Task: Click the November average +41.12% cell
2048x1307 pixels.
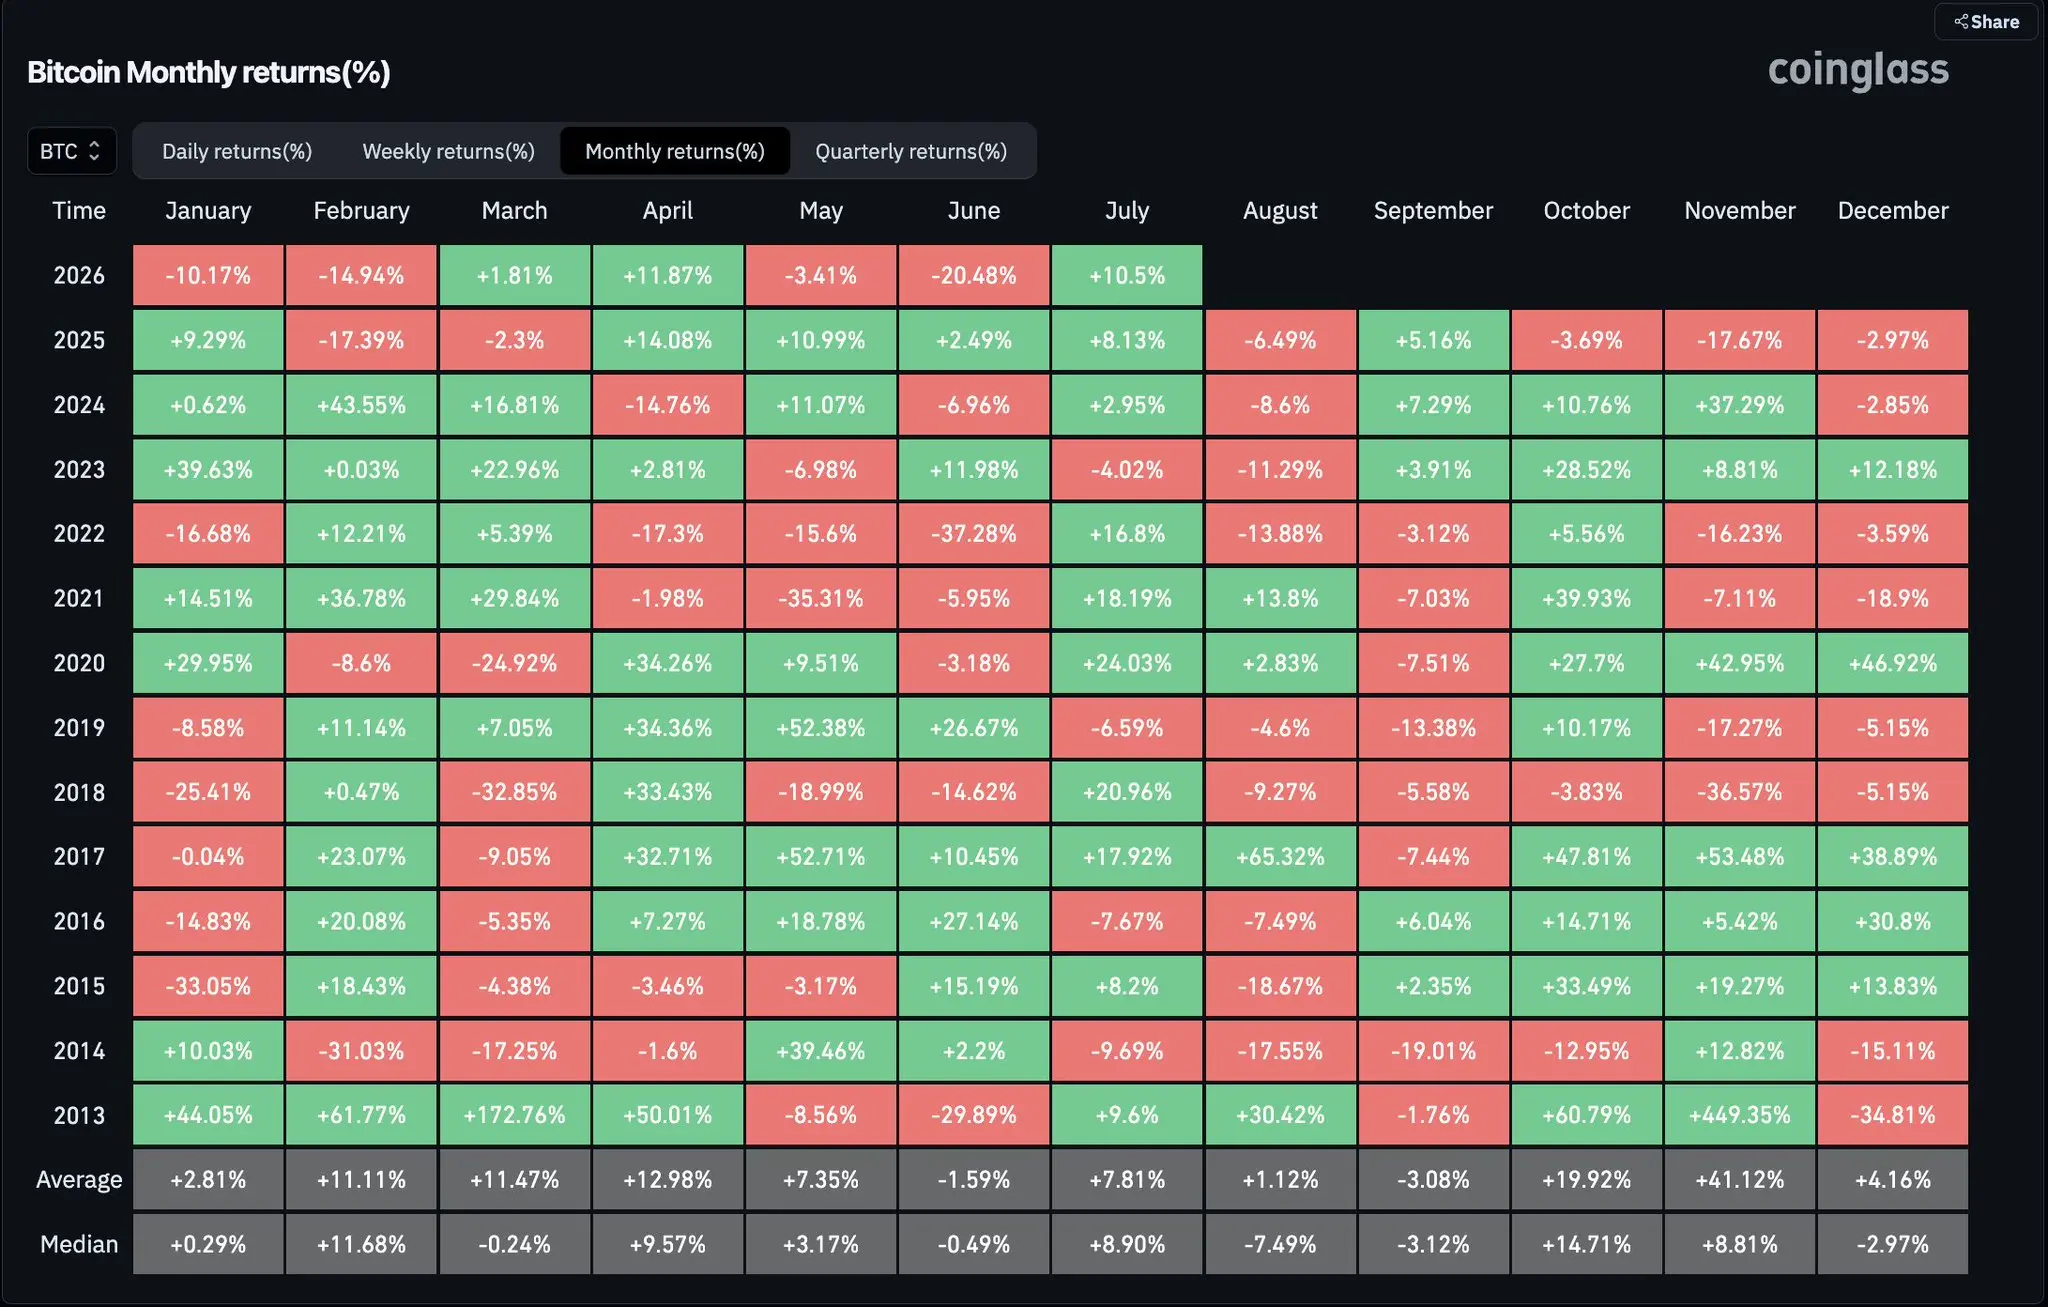Action: (1739, 1180)
